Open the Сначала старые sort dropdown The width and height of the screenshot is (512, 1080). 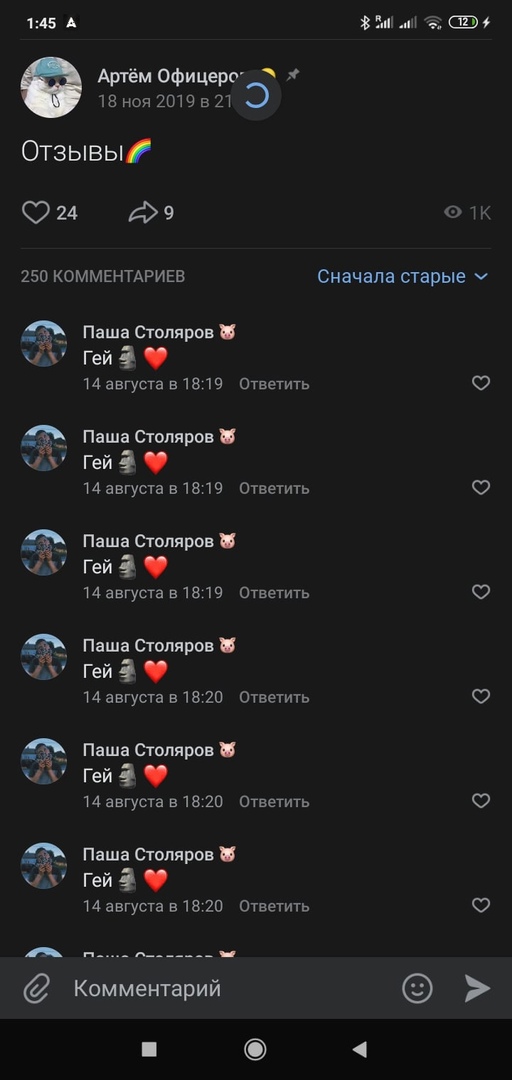402,276
